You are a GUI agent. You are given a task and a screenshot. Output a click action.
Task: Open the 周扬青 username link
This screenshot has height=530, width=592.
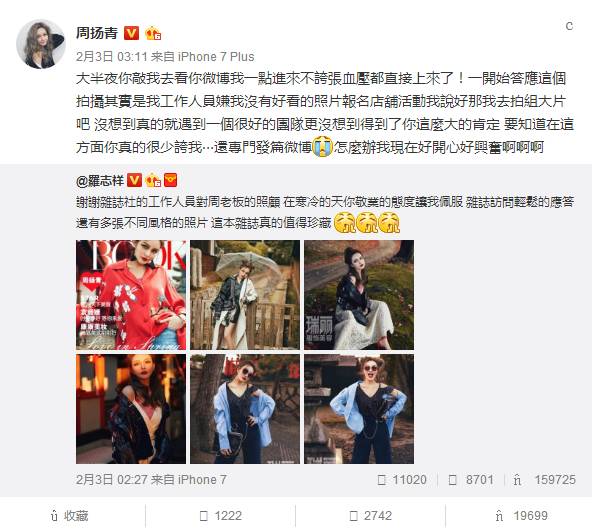click(97, 33)
